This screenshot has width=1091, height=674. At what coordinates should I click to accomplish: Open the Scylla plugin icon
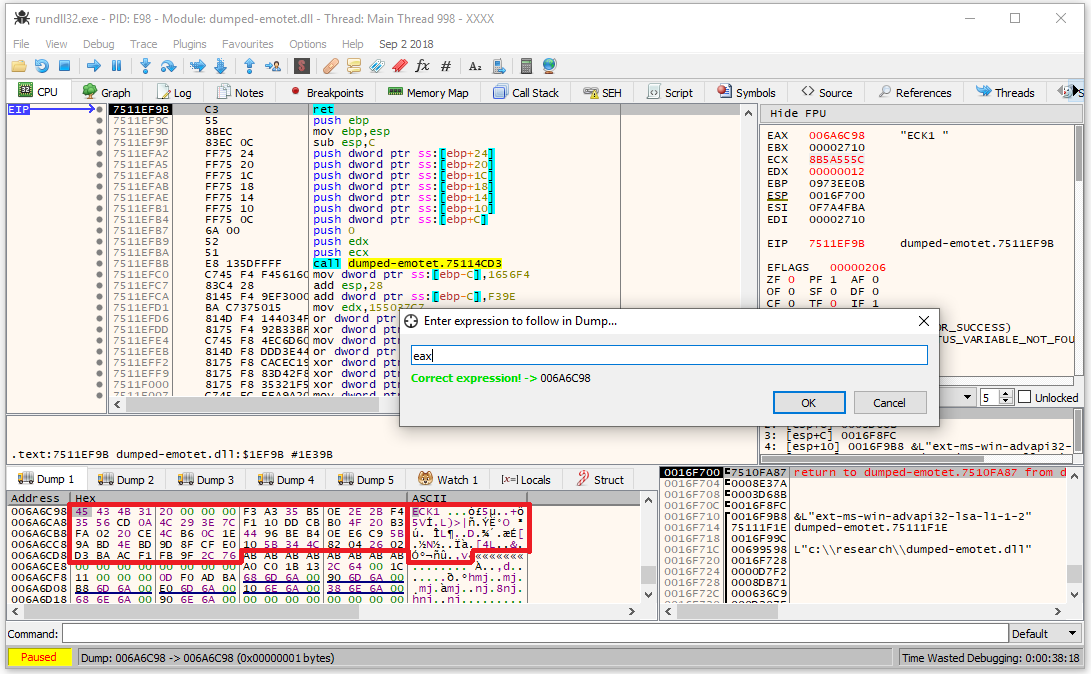point(301,66)
